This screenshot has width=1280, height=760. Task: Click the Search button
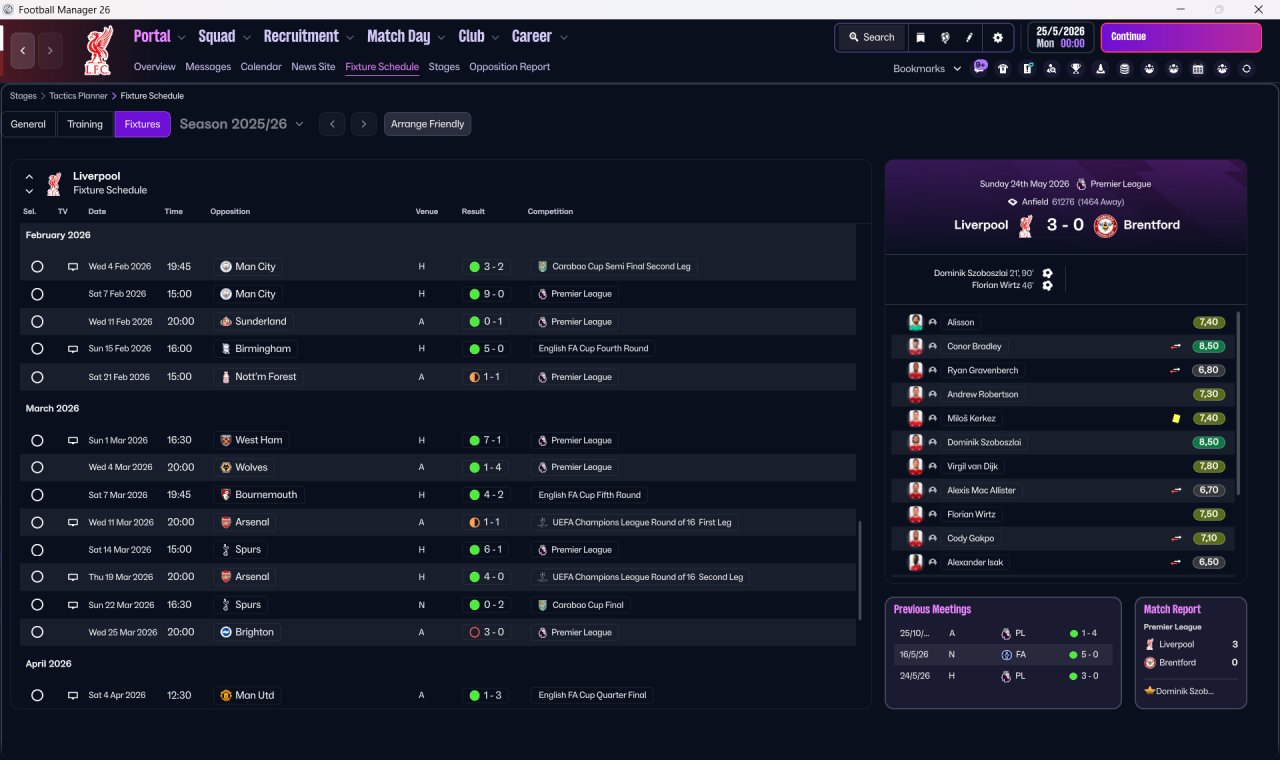[872, 38]
